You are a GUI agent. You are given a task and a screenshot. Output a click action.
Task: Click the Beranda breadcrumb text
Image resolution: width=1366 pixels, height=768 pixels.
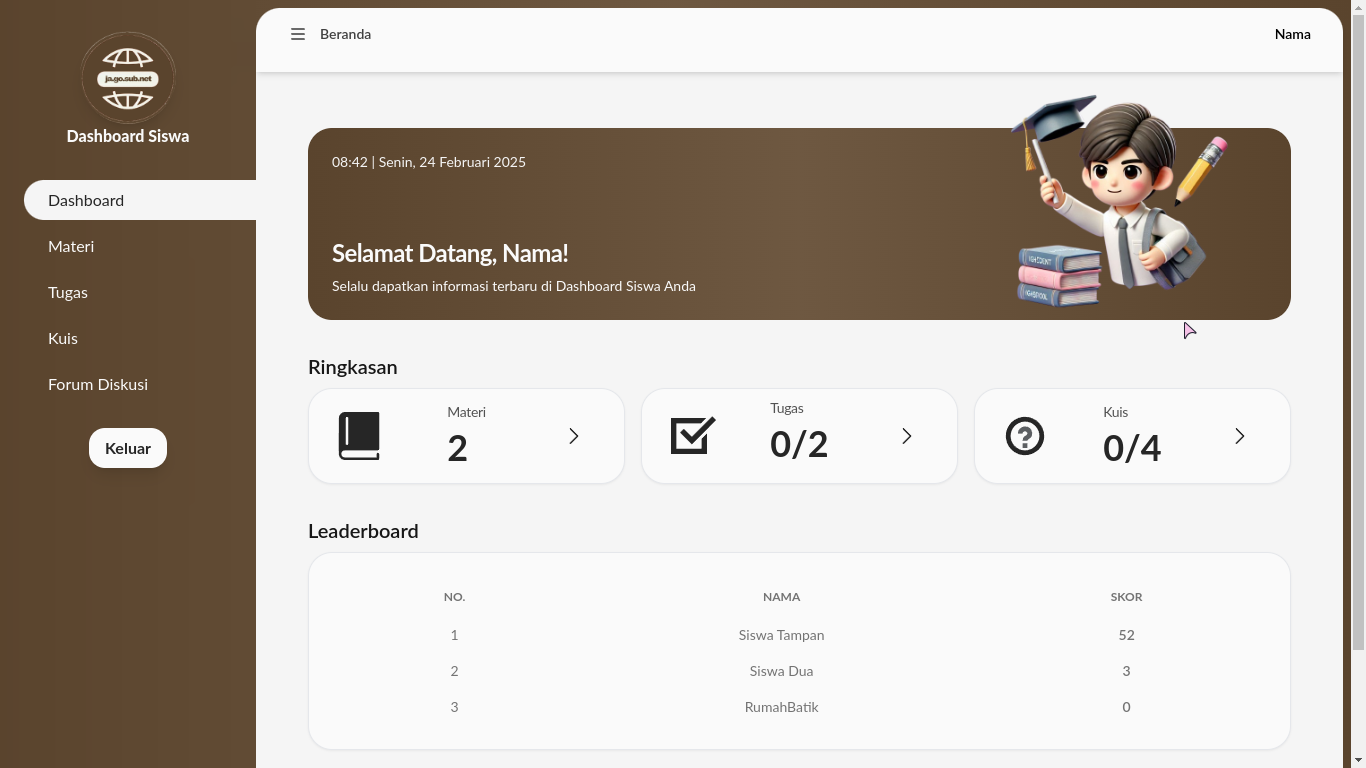click(x=345, y=34)
